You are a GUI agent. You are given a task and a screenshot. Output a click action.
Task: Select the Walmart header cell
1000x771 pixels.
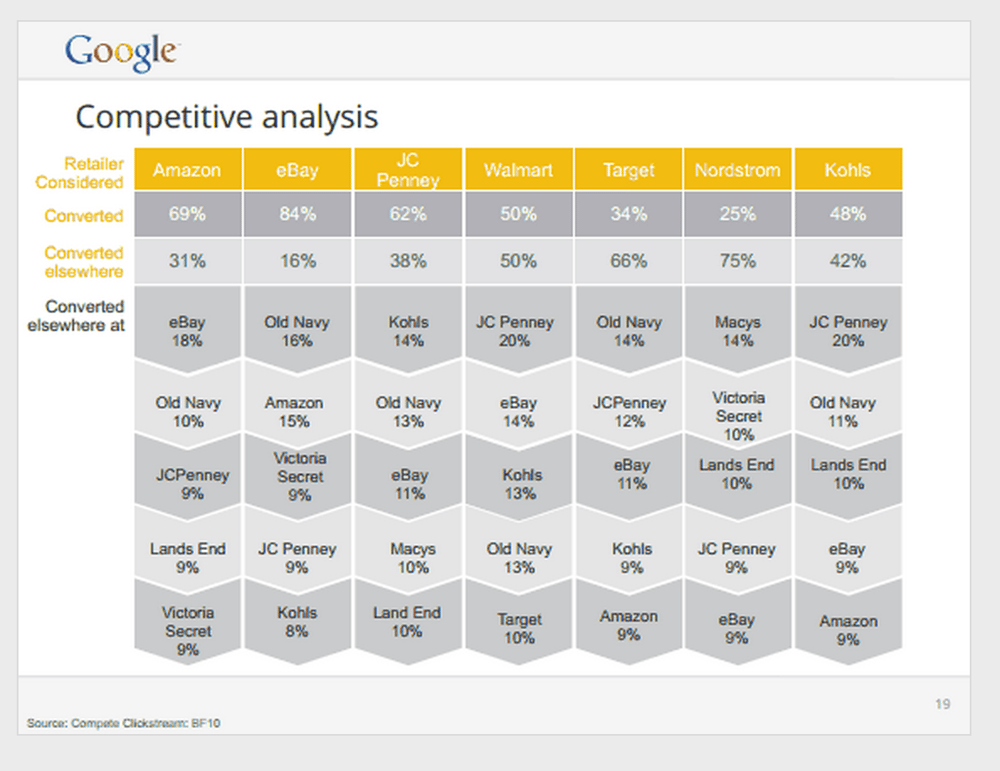[518, 170]
